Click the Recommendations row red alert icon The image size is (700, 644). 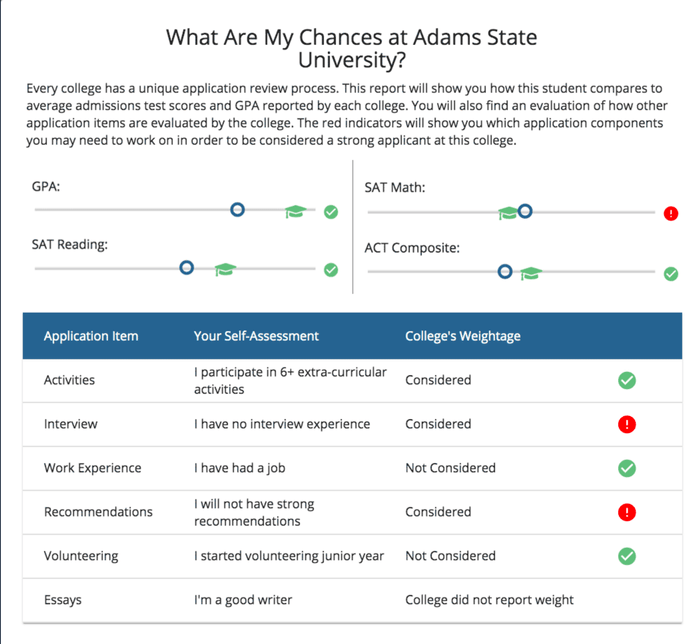(627, 512)
